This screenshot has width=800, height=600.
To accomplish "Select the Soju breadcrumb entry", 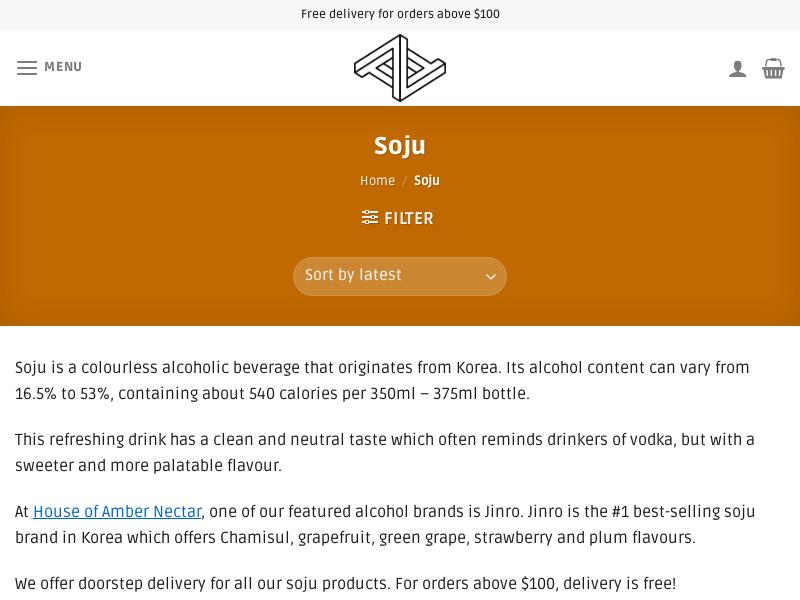I will [426, 181].
